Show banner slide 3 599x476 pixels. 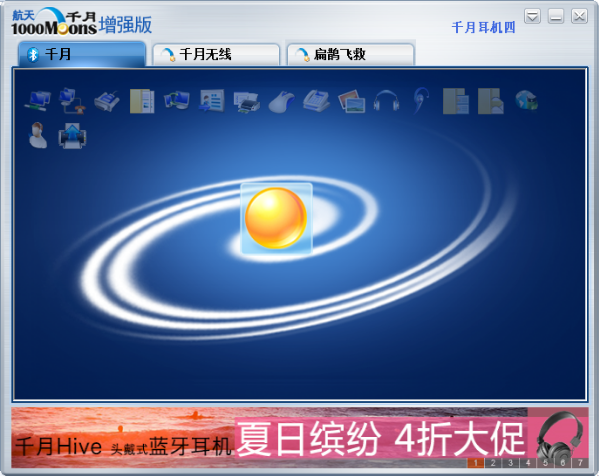[x=511, y=463]
